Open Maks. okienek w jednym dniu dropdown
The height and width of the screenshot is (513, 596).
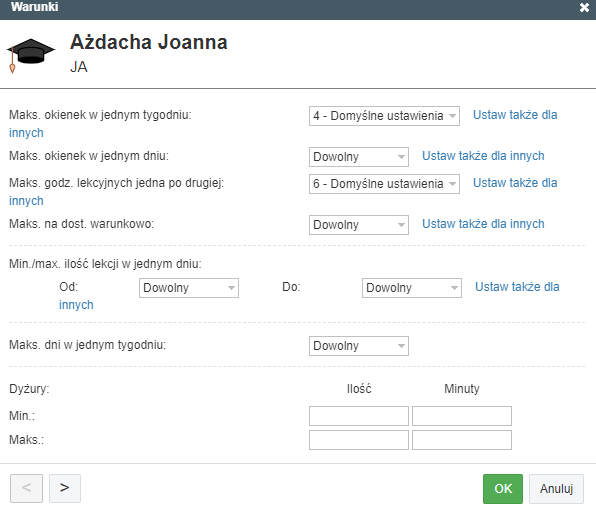[x=359, y=157]
